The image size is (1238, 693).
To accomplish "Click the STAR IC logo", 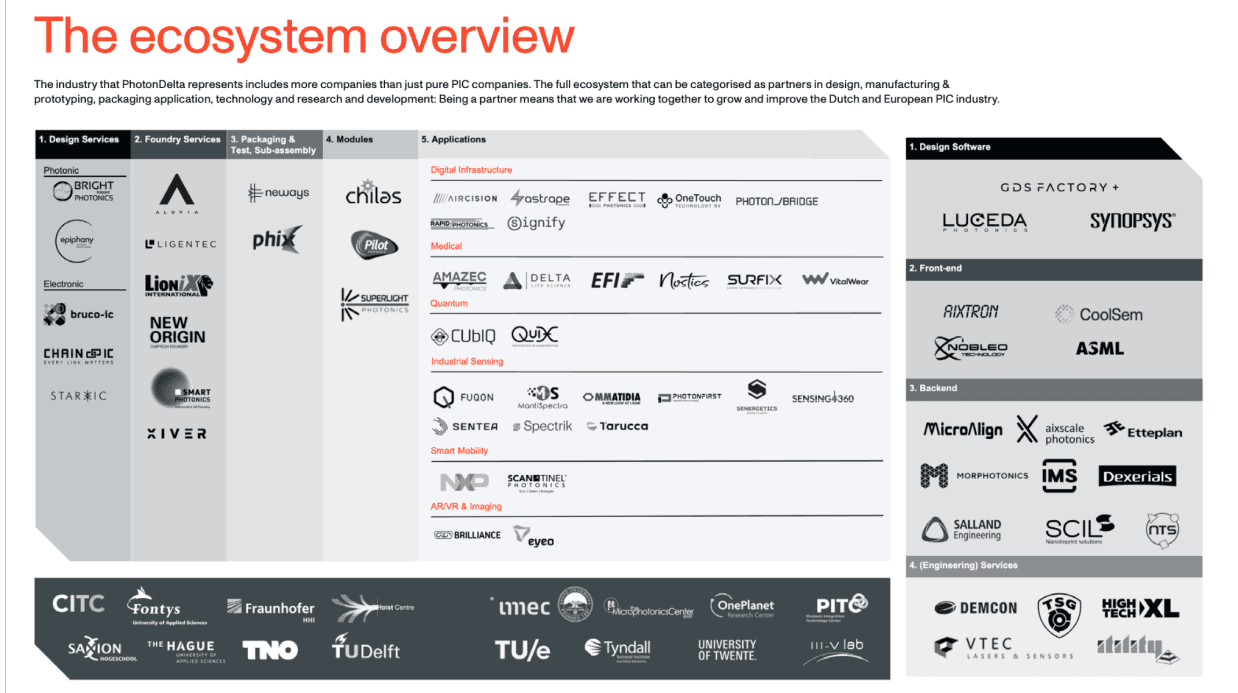I will point(78,396).
